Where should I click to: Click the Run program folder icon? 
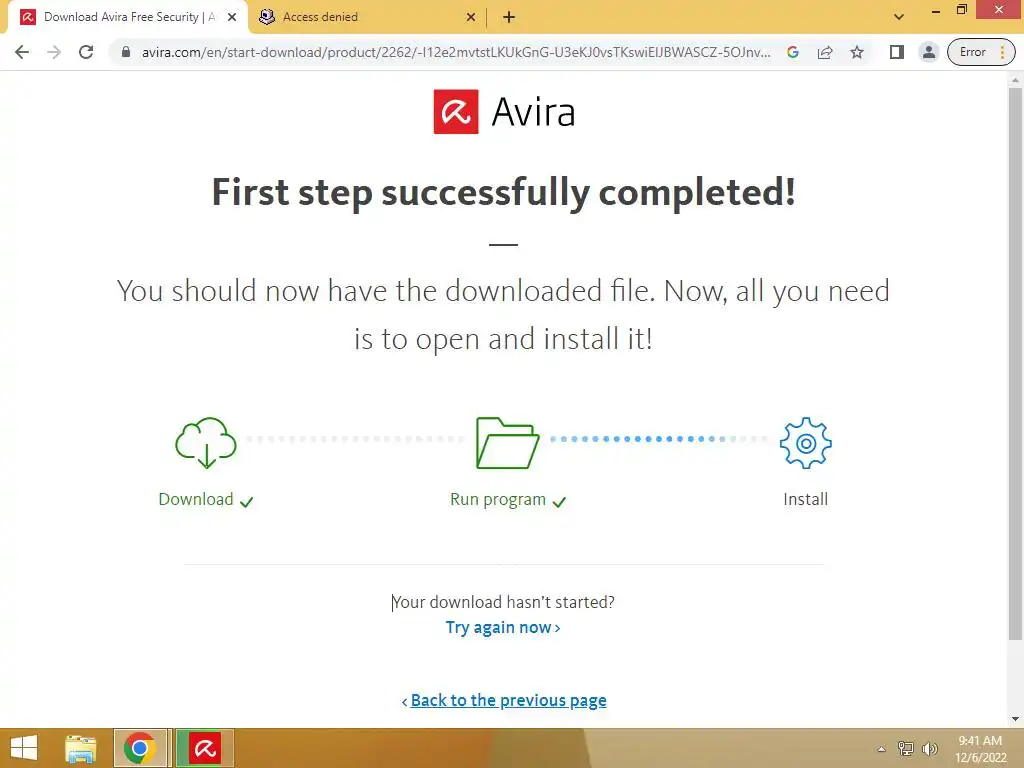coord(507,443)
